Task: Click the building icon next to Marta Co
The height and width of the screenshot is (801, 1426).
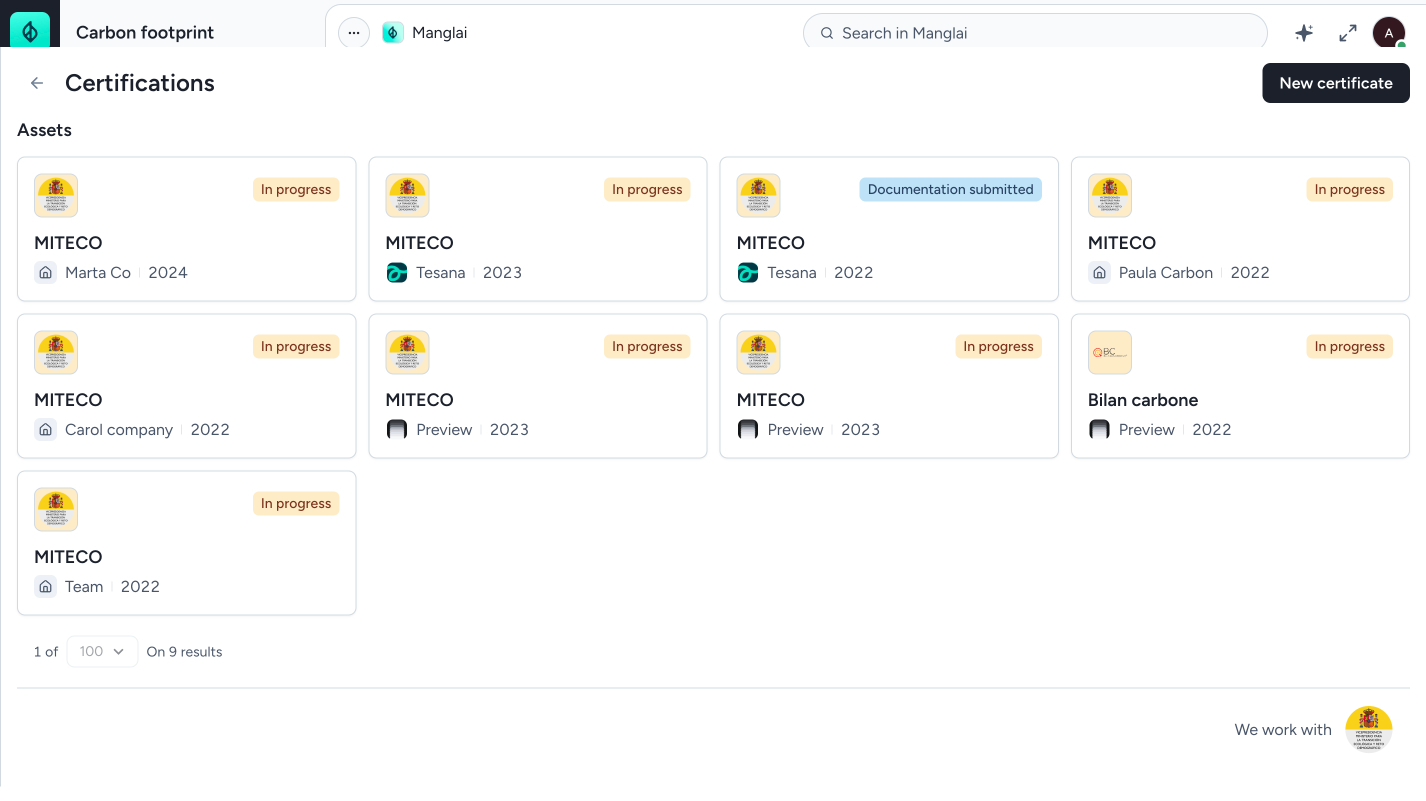Action: (45, 273)
